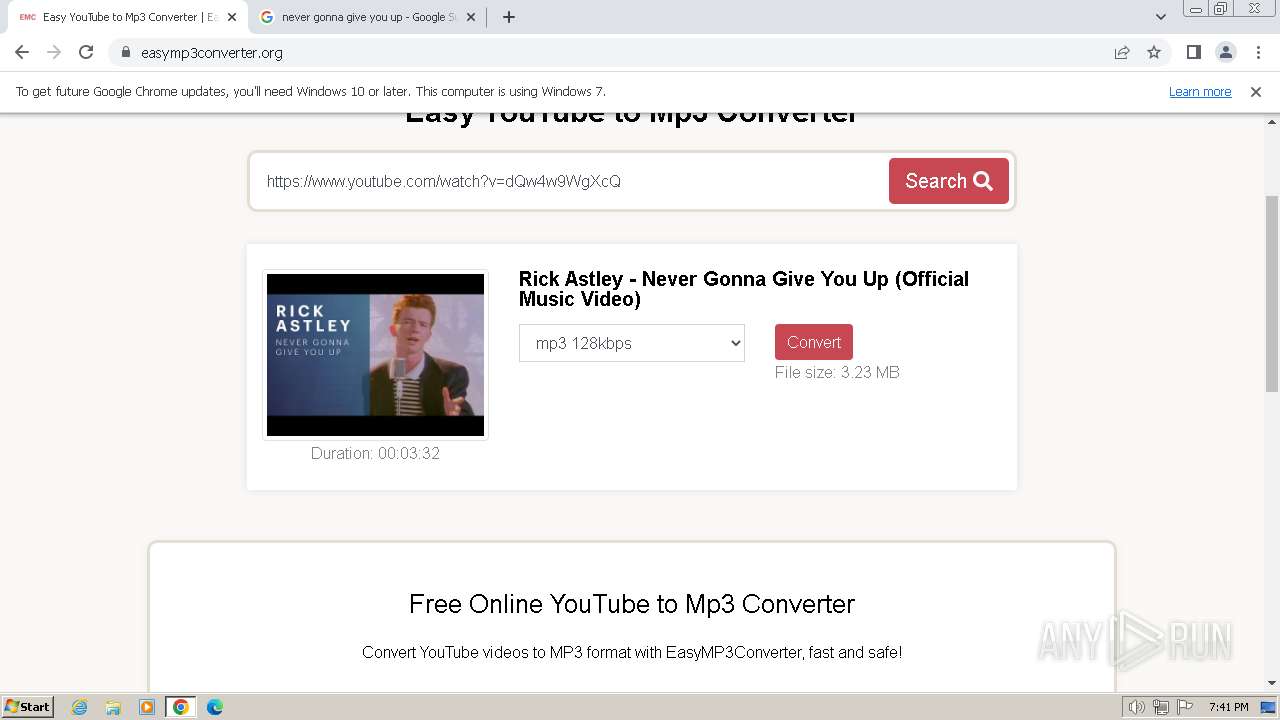The width and height of the screenshot is (1280, 720).
Task: Open the mp3 128kbps quality dropdown
Action: pyautogui.click(x=632, y=343)
